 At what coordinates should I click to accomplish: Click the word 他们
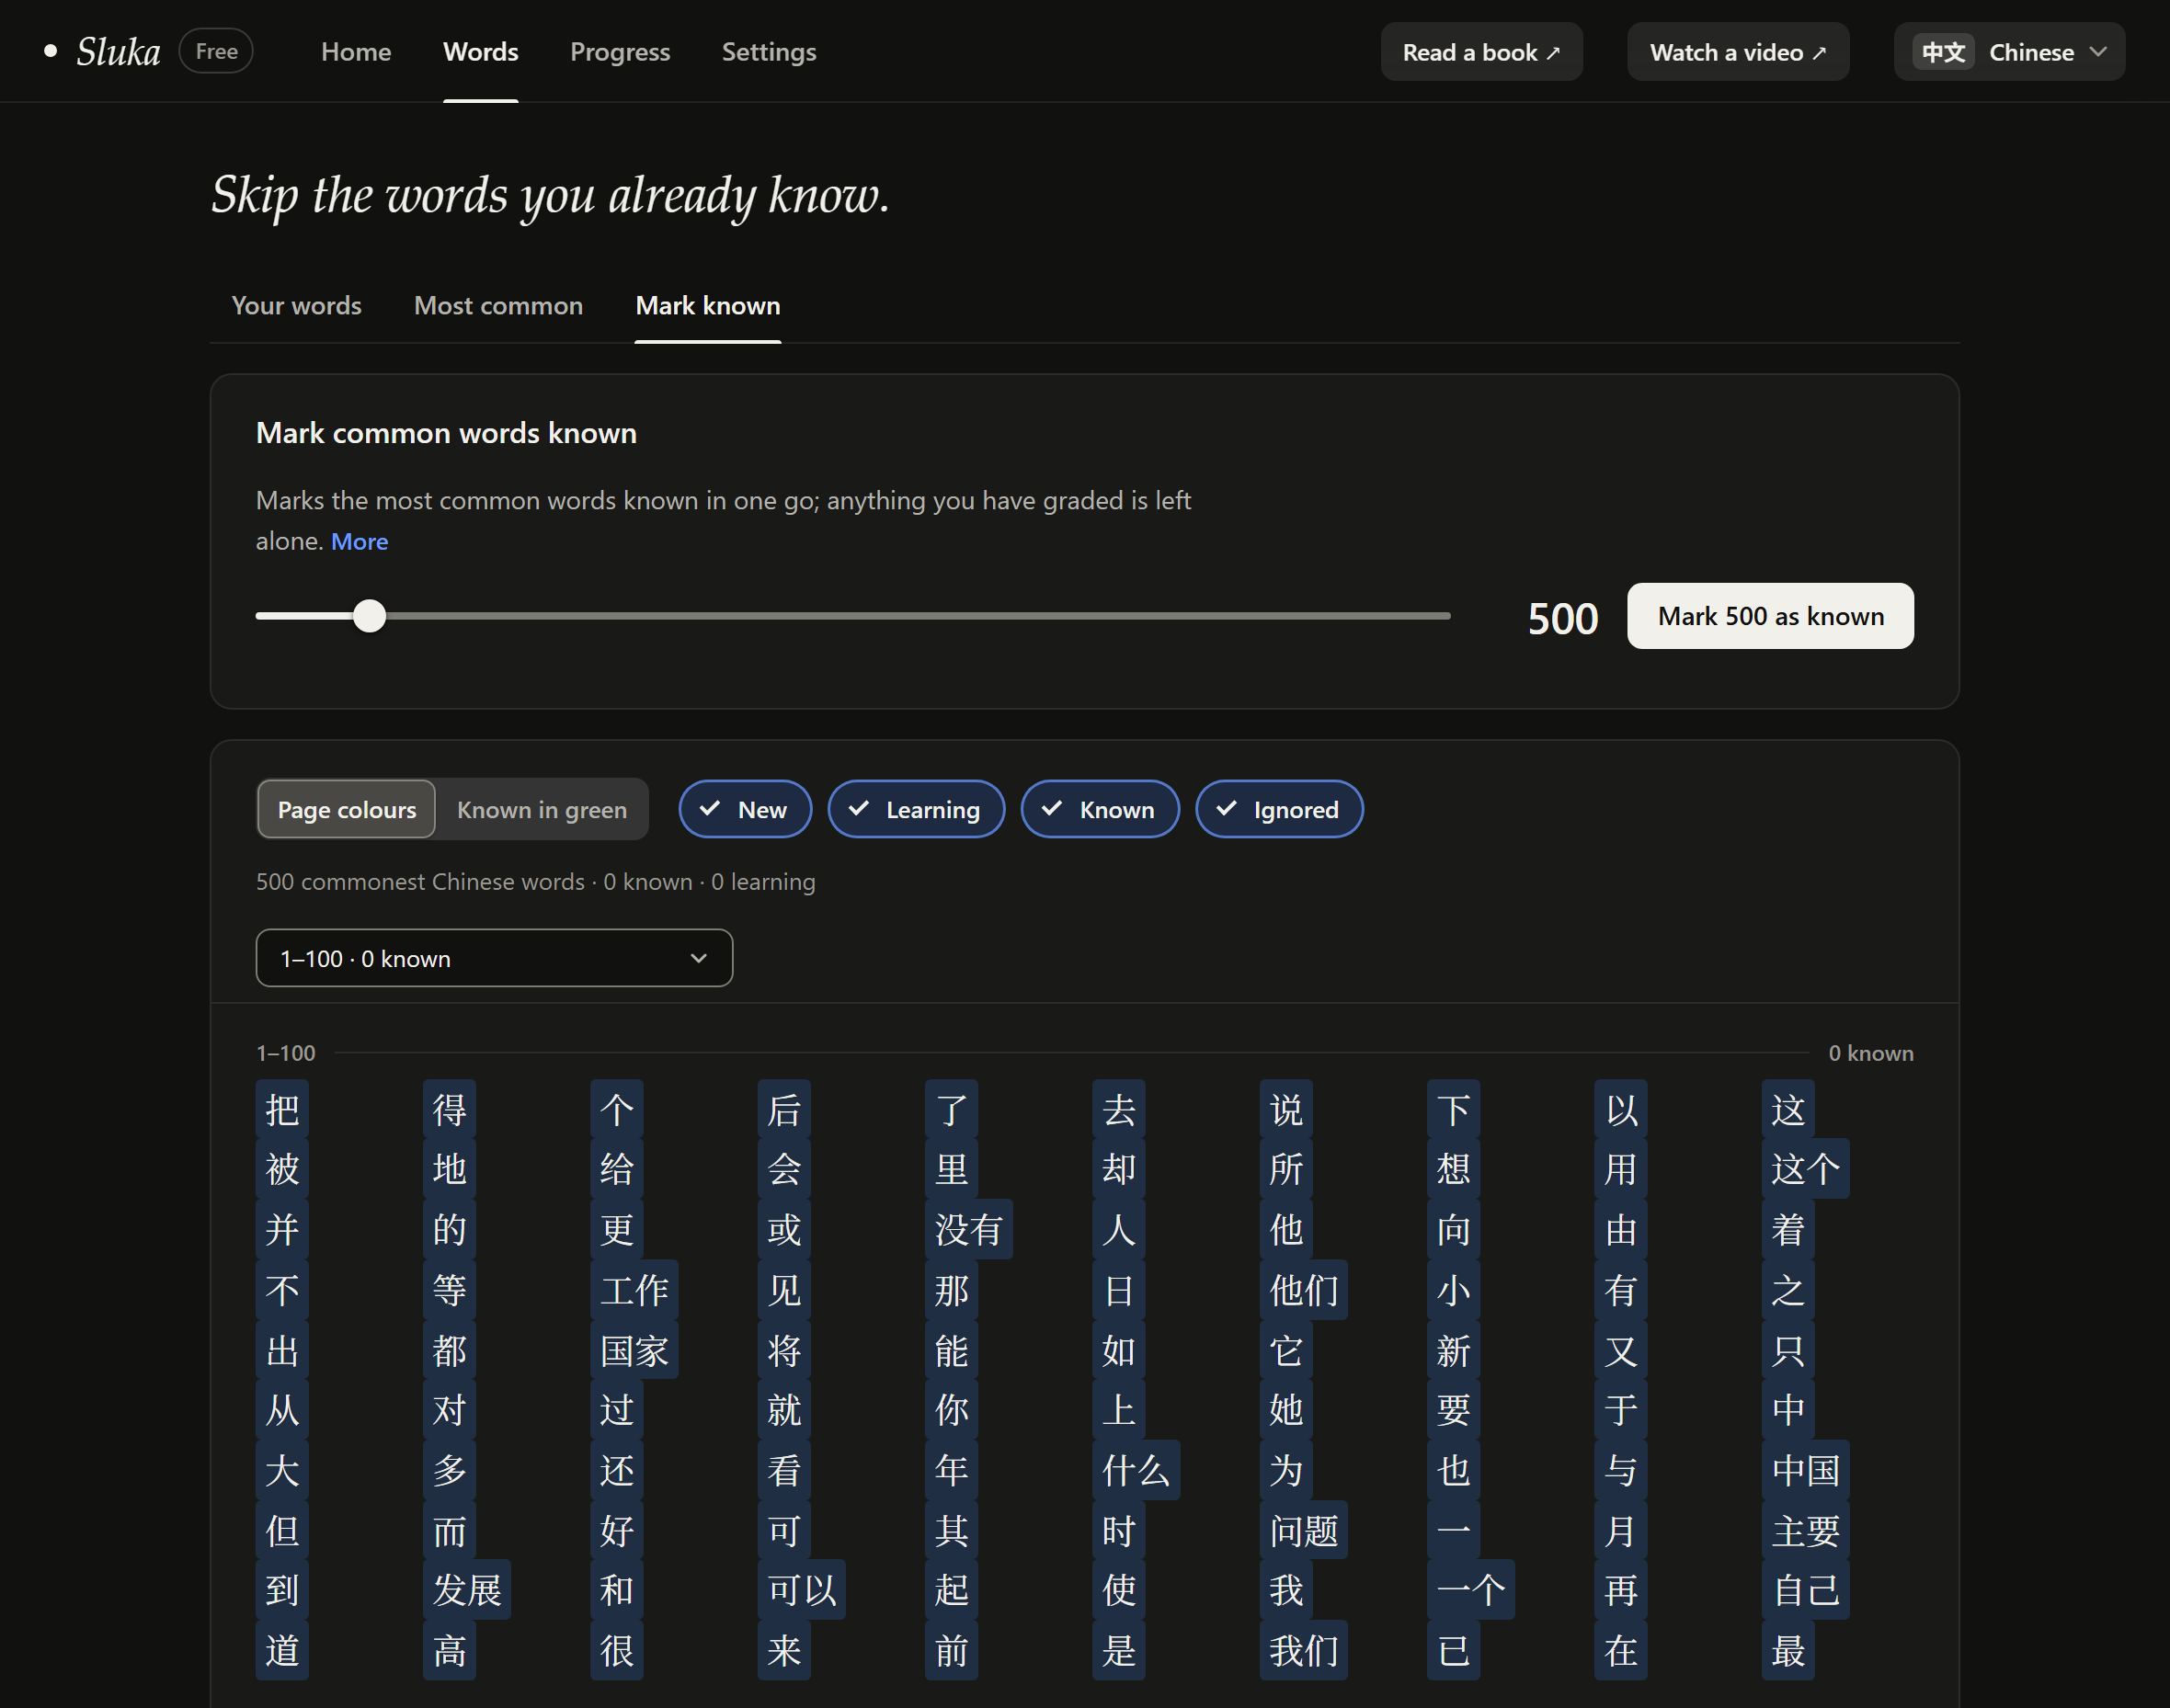pyautogui.click(x=1304, y=1289)
